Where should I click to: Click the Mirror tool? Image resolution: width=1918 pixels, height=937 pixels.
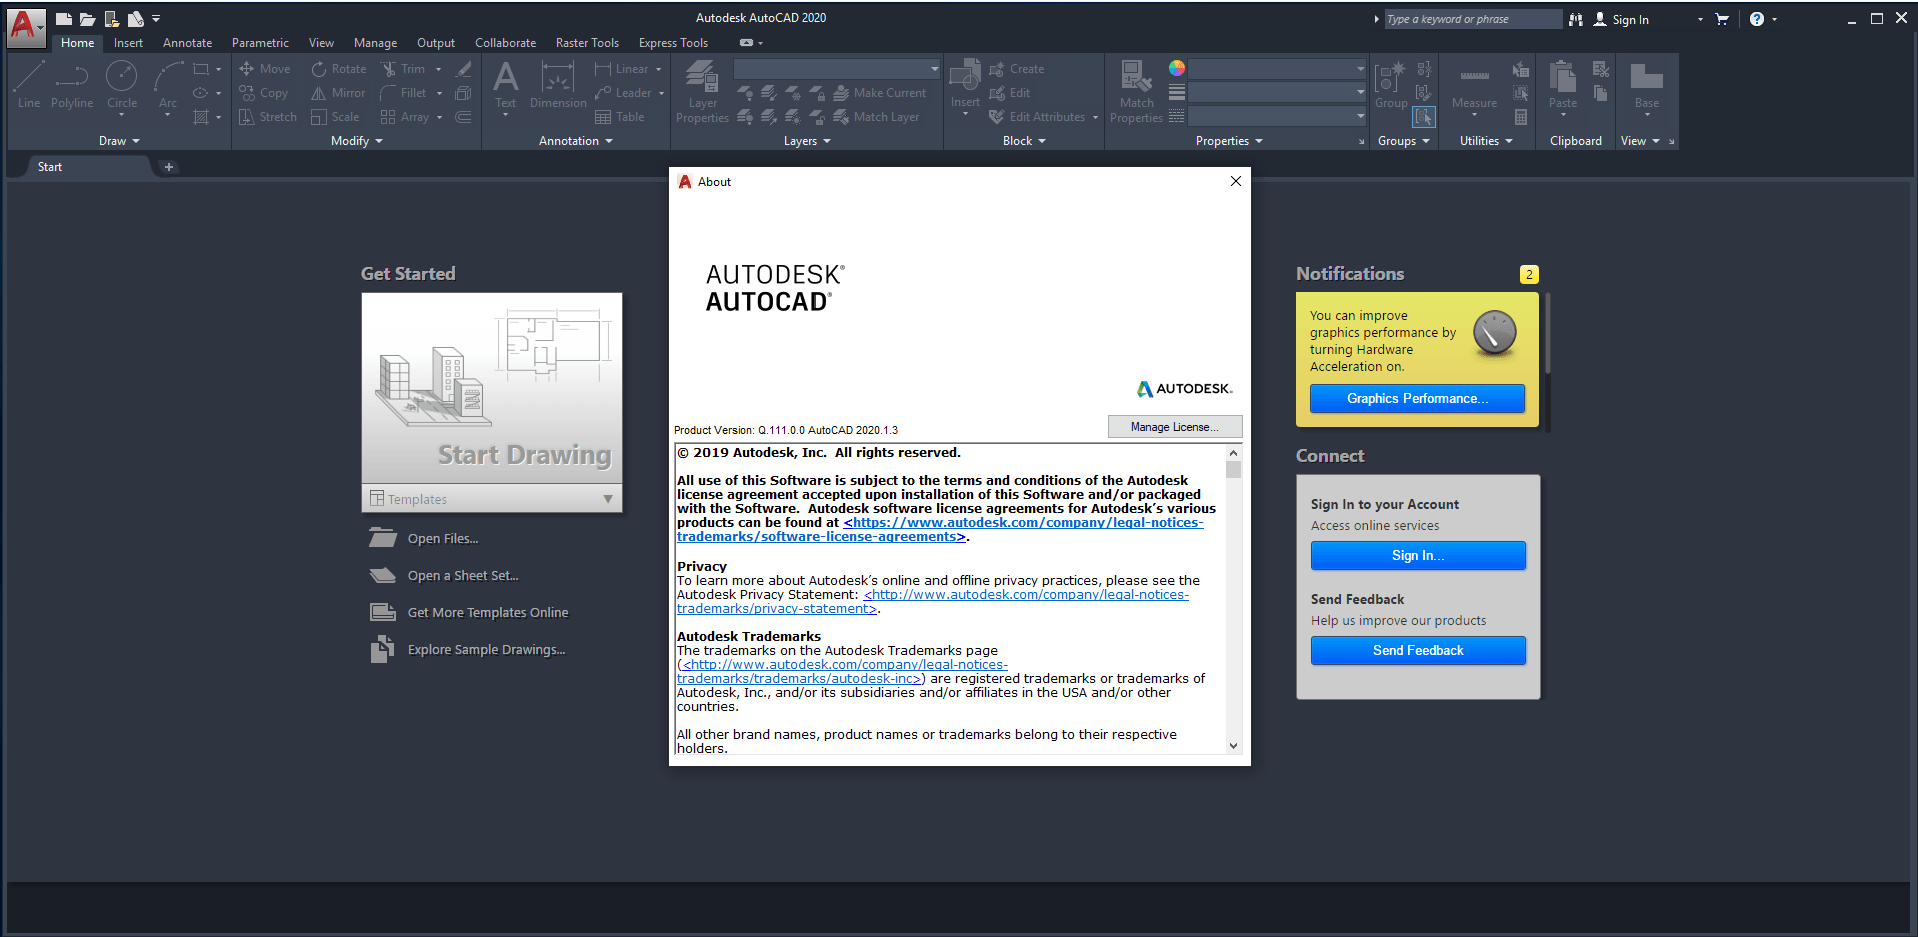[x=339, y=93]
